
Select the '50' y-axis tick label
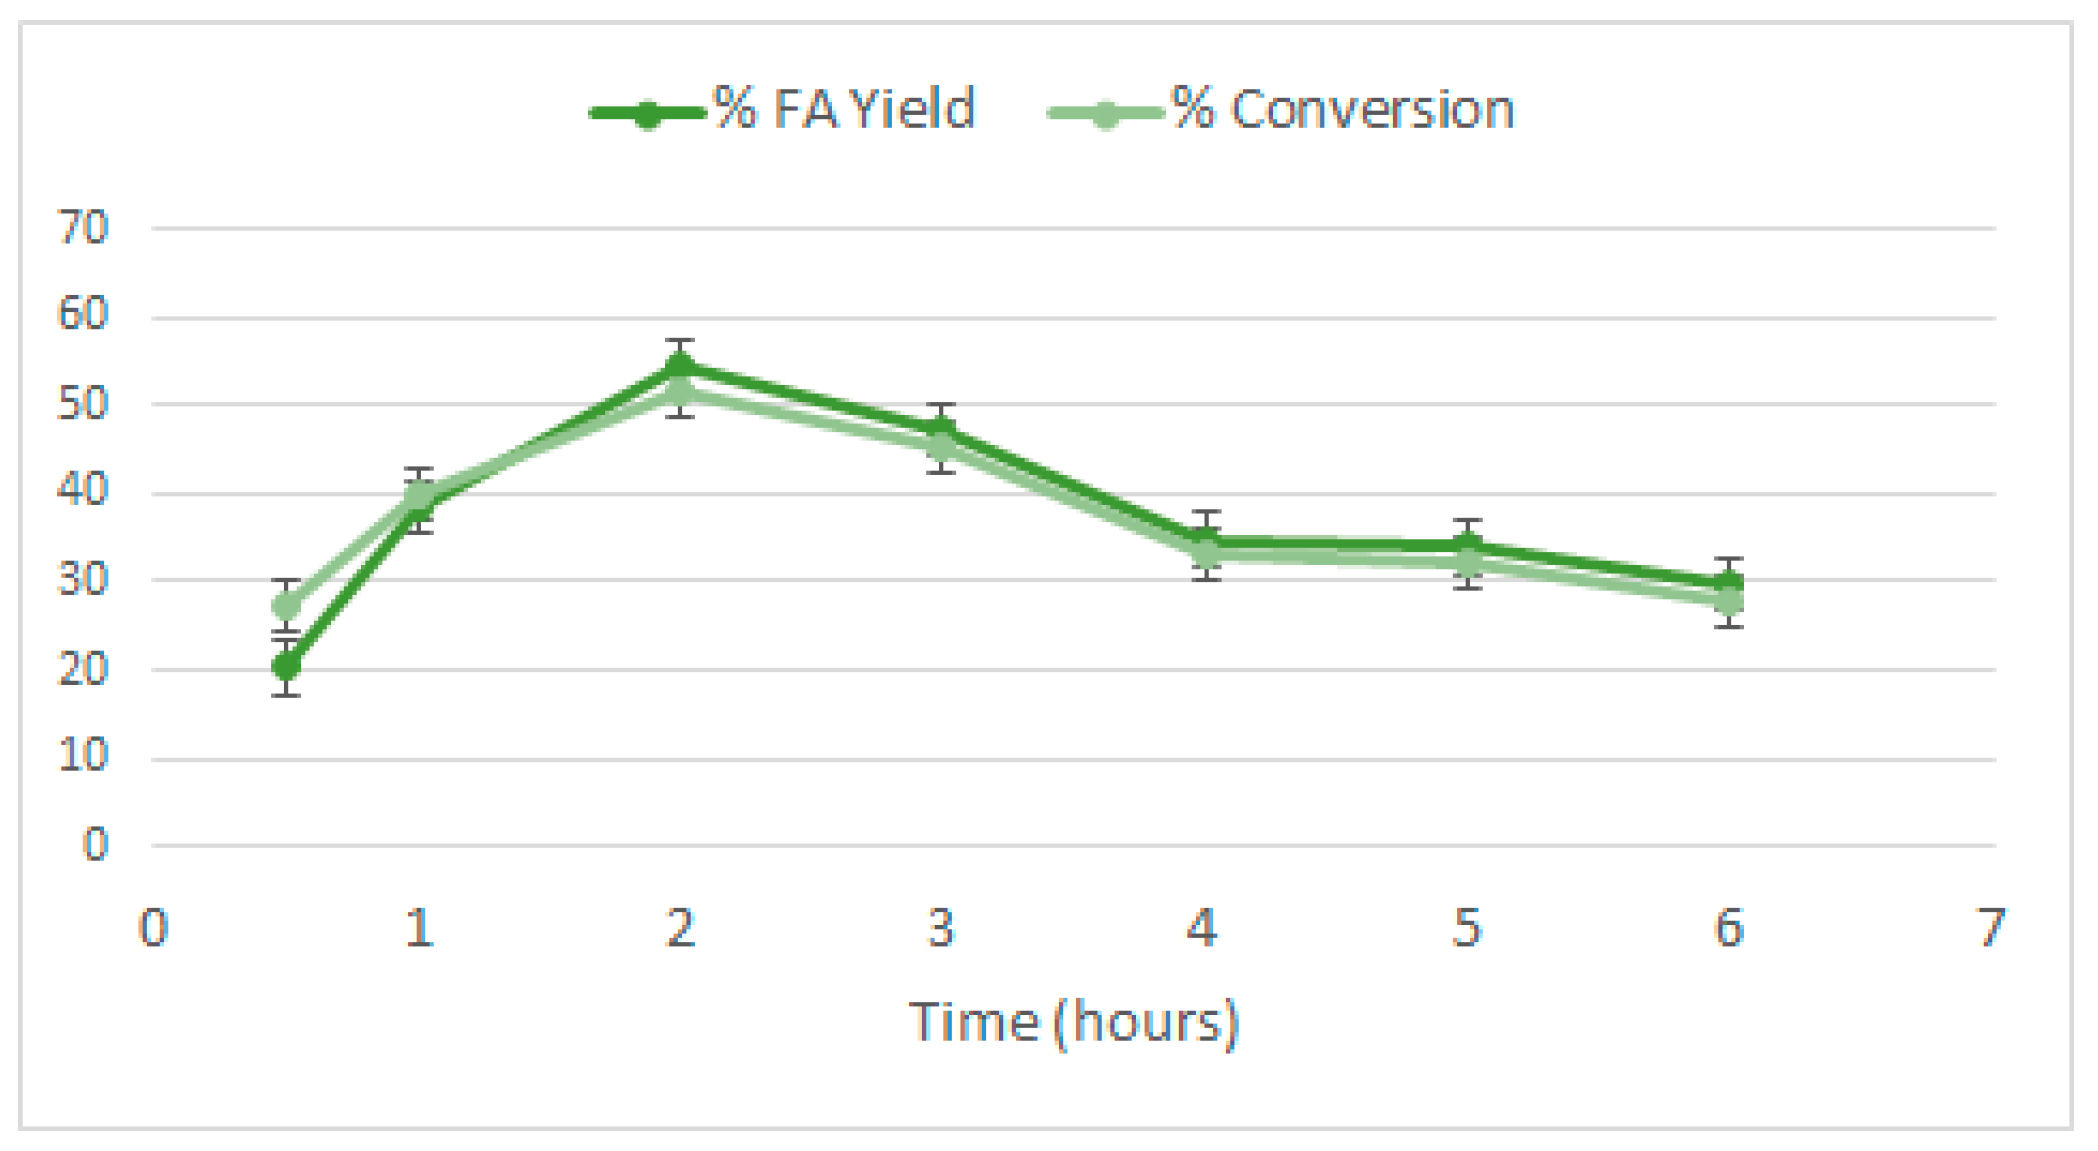point(83,404)
